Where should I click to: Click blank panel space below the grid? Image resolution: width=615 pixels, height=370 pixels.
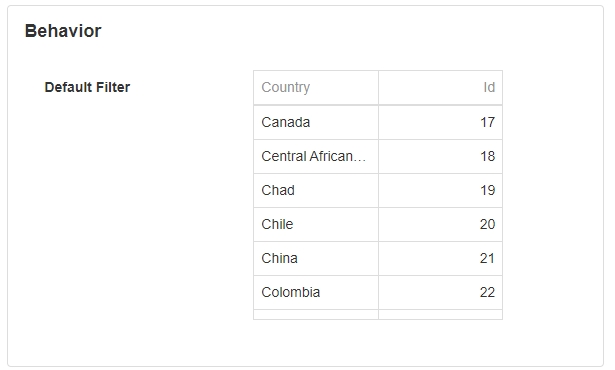378,343
